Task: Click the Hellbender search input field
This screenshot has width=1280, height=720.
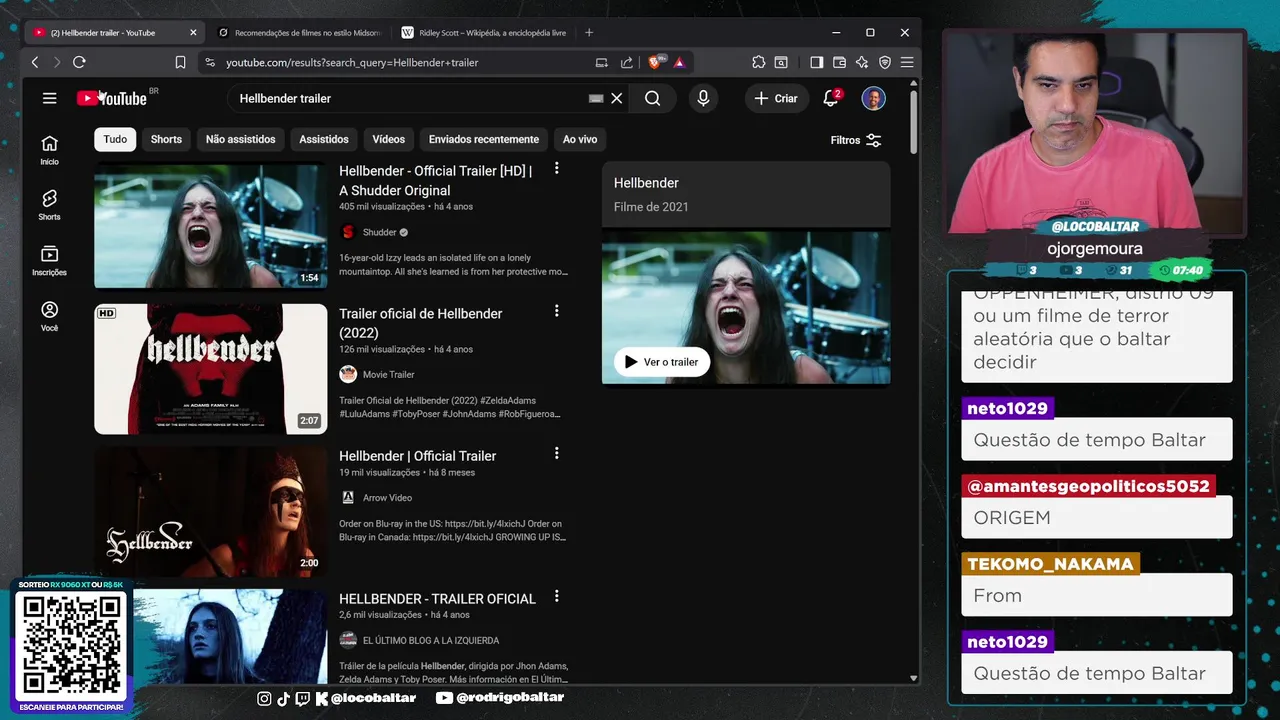Action: (x=410, y=98)
